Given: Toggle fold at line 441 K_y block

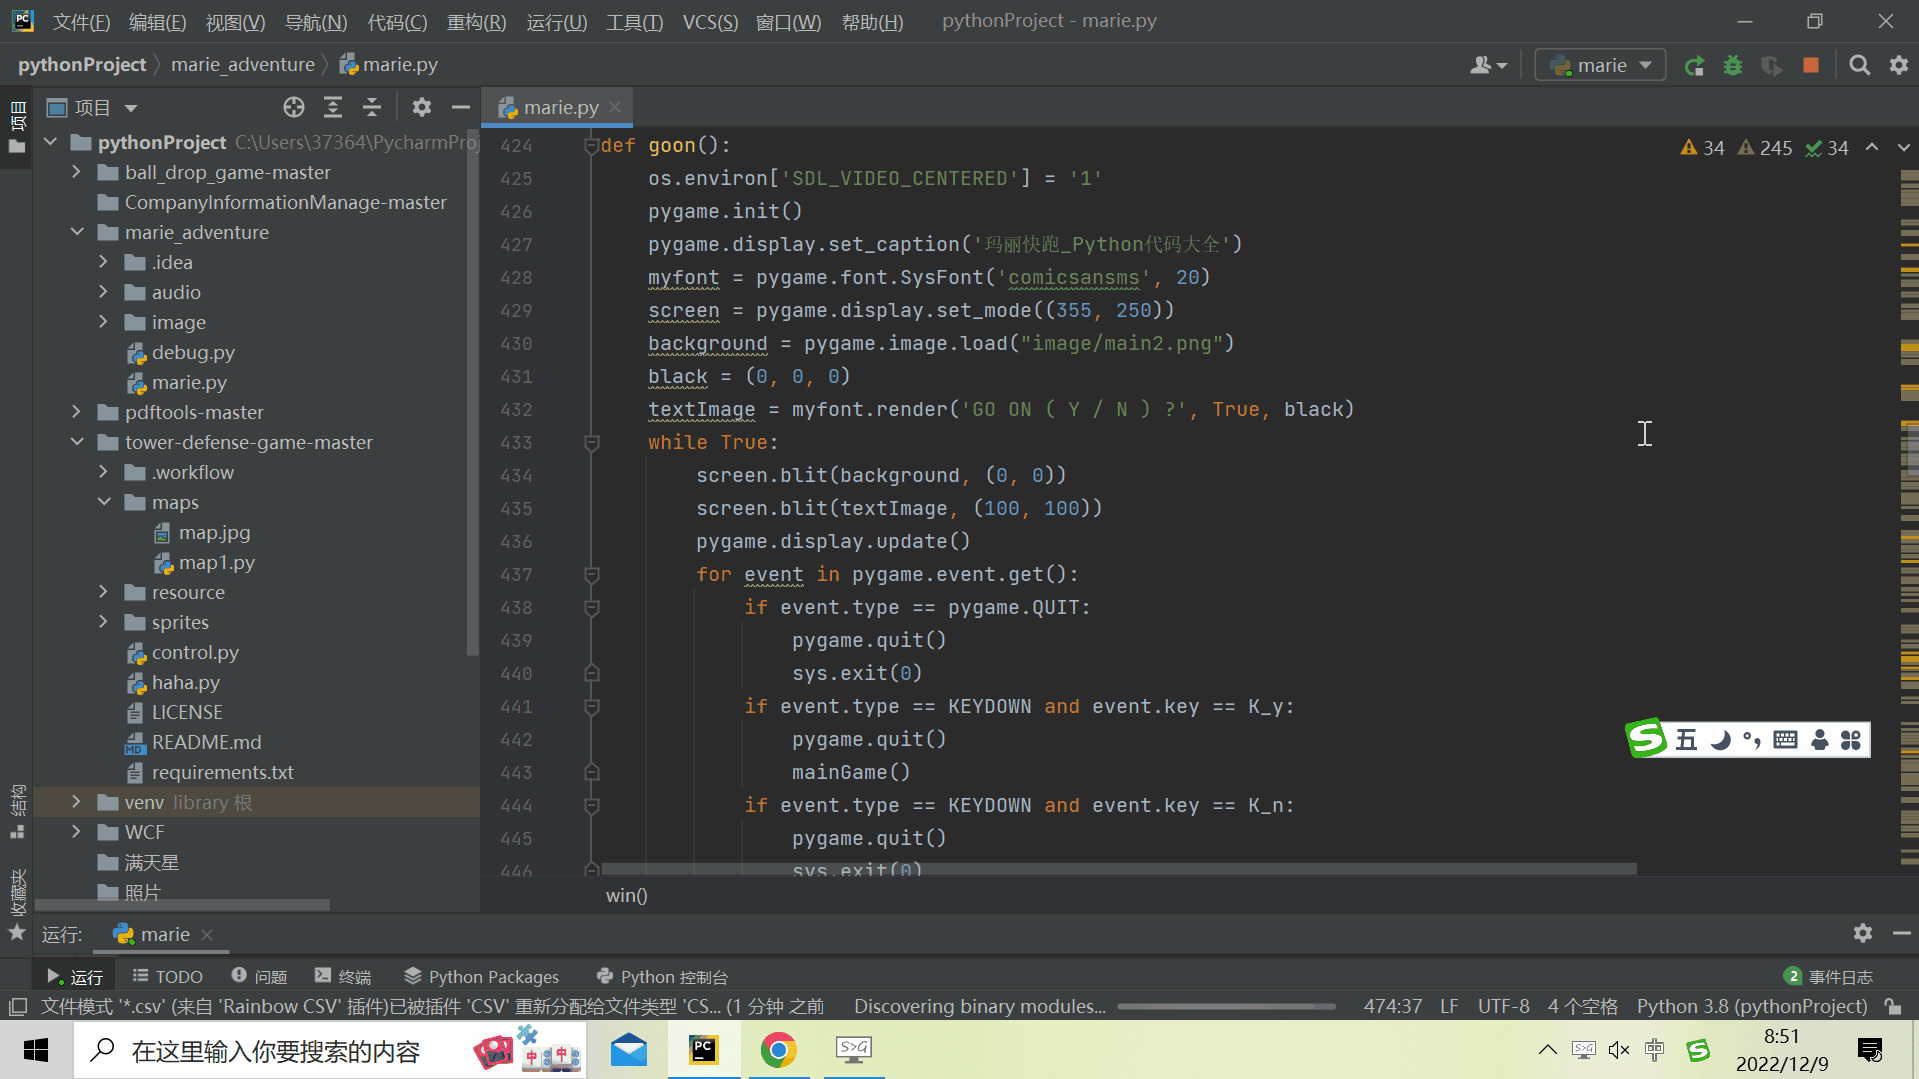Looking at the screenshot, I should click(x=591, y=707).
